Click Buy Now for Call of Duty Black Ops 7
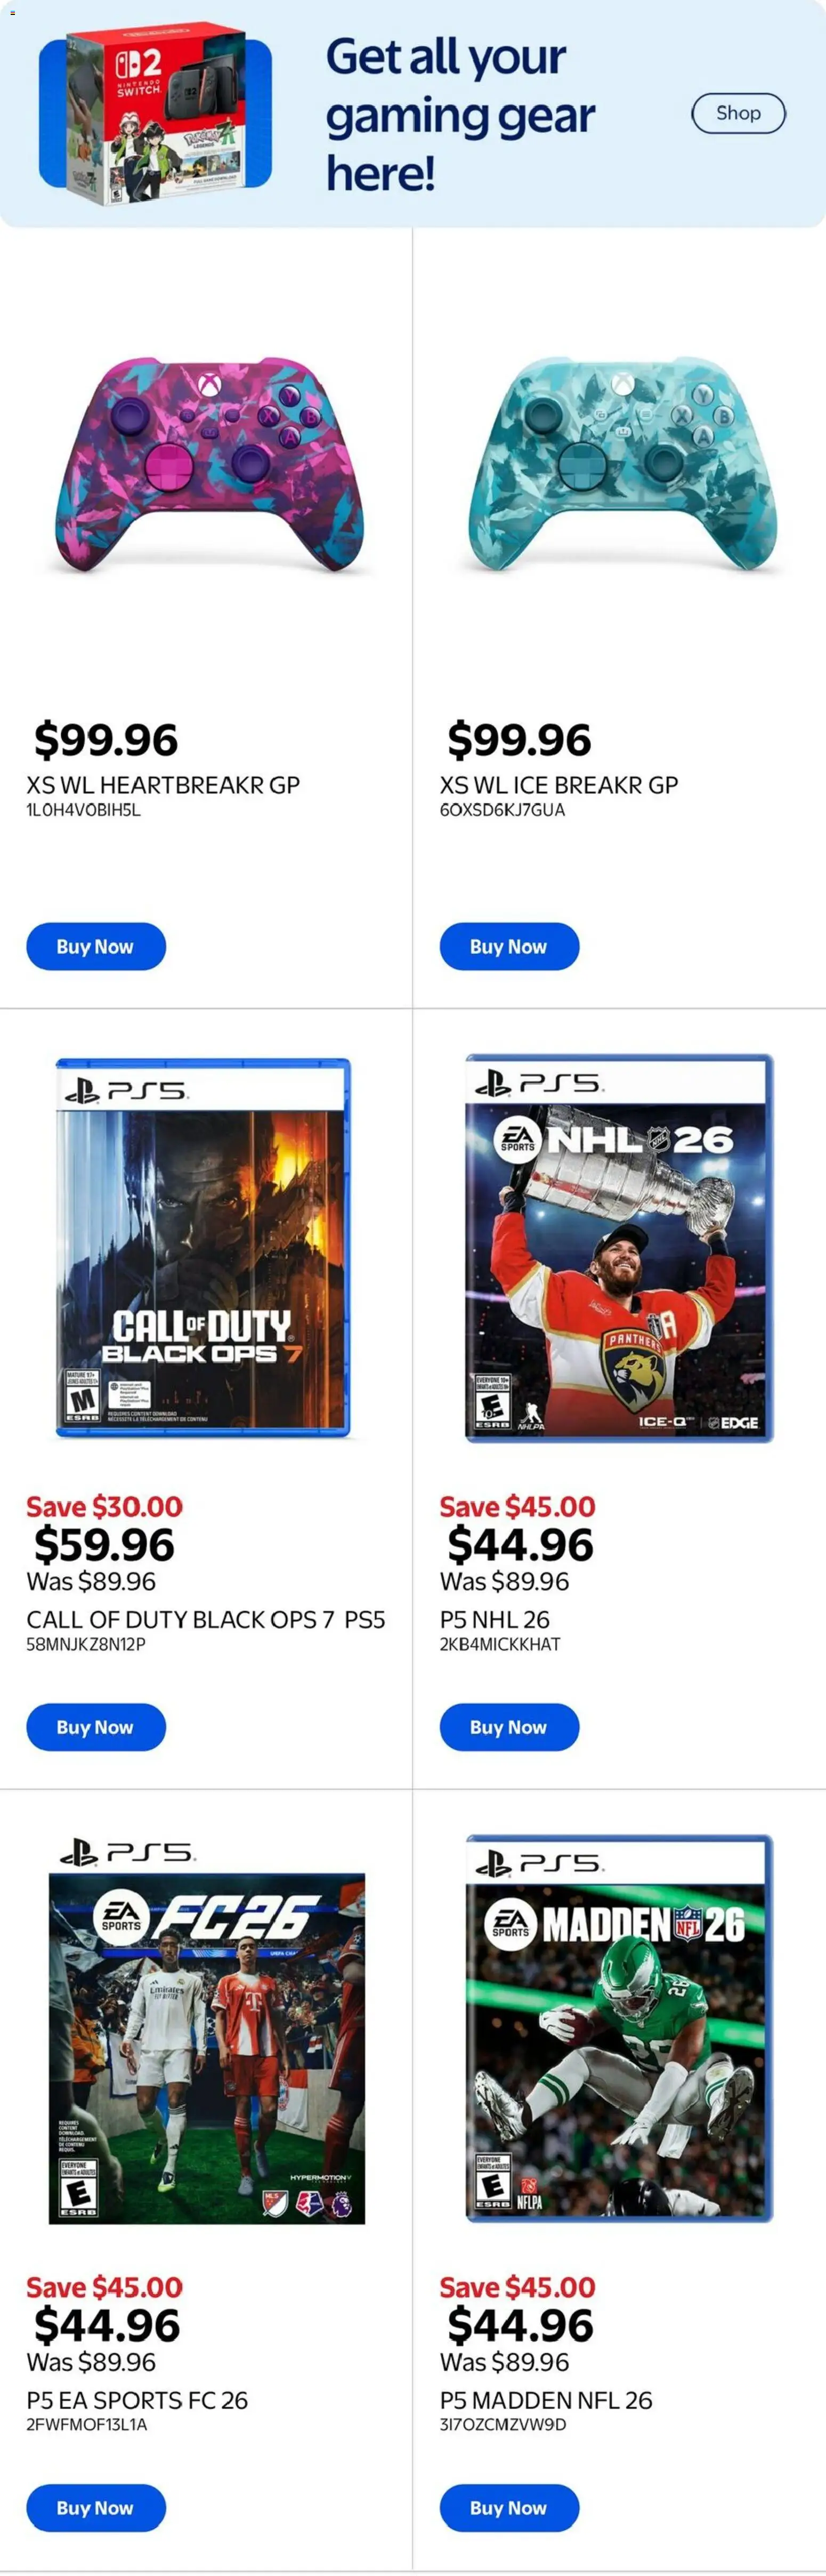The height and width of the screenshot is (2576, 826). point(96,1726)
